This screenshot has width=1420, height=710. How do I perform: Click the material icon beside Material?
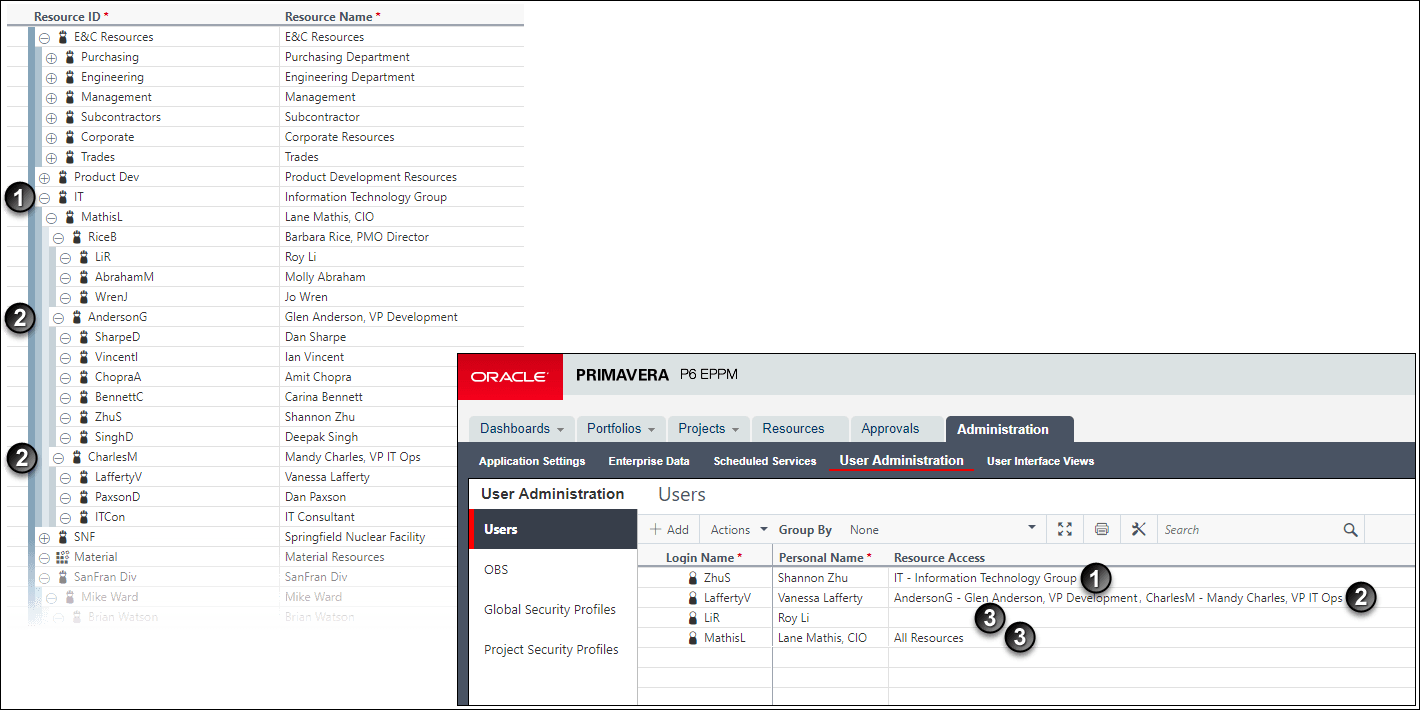63,557
